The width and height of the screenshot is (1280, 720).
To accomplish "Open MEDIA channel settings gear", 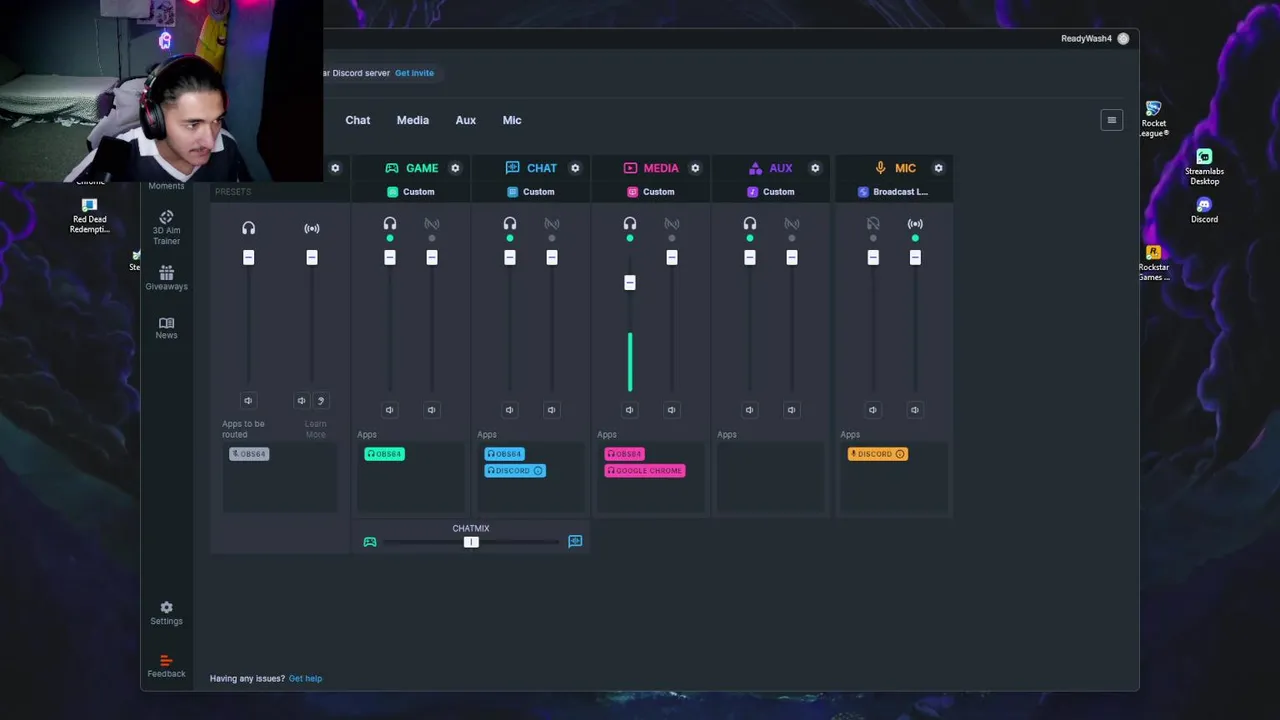I will click(x=695, y=168).
